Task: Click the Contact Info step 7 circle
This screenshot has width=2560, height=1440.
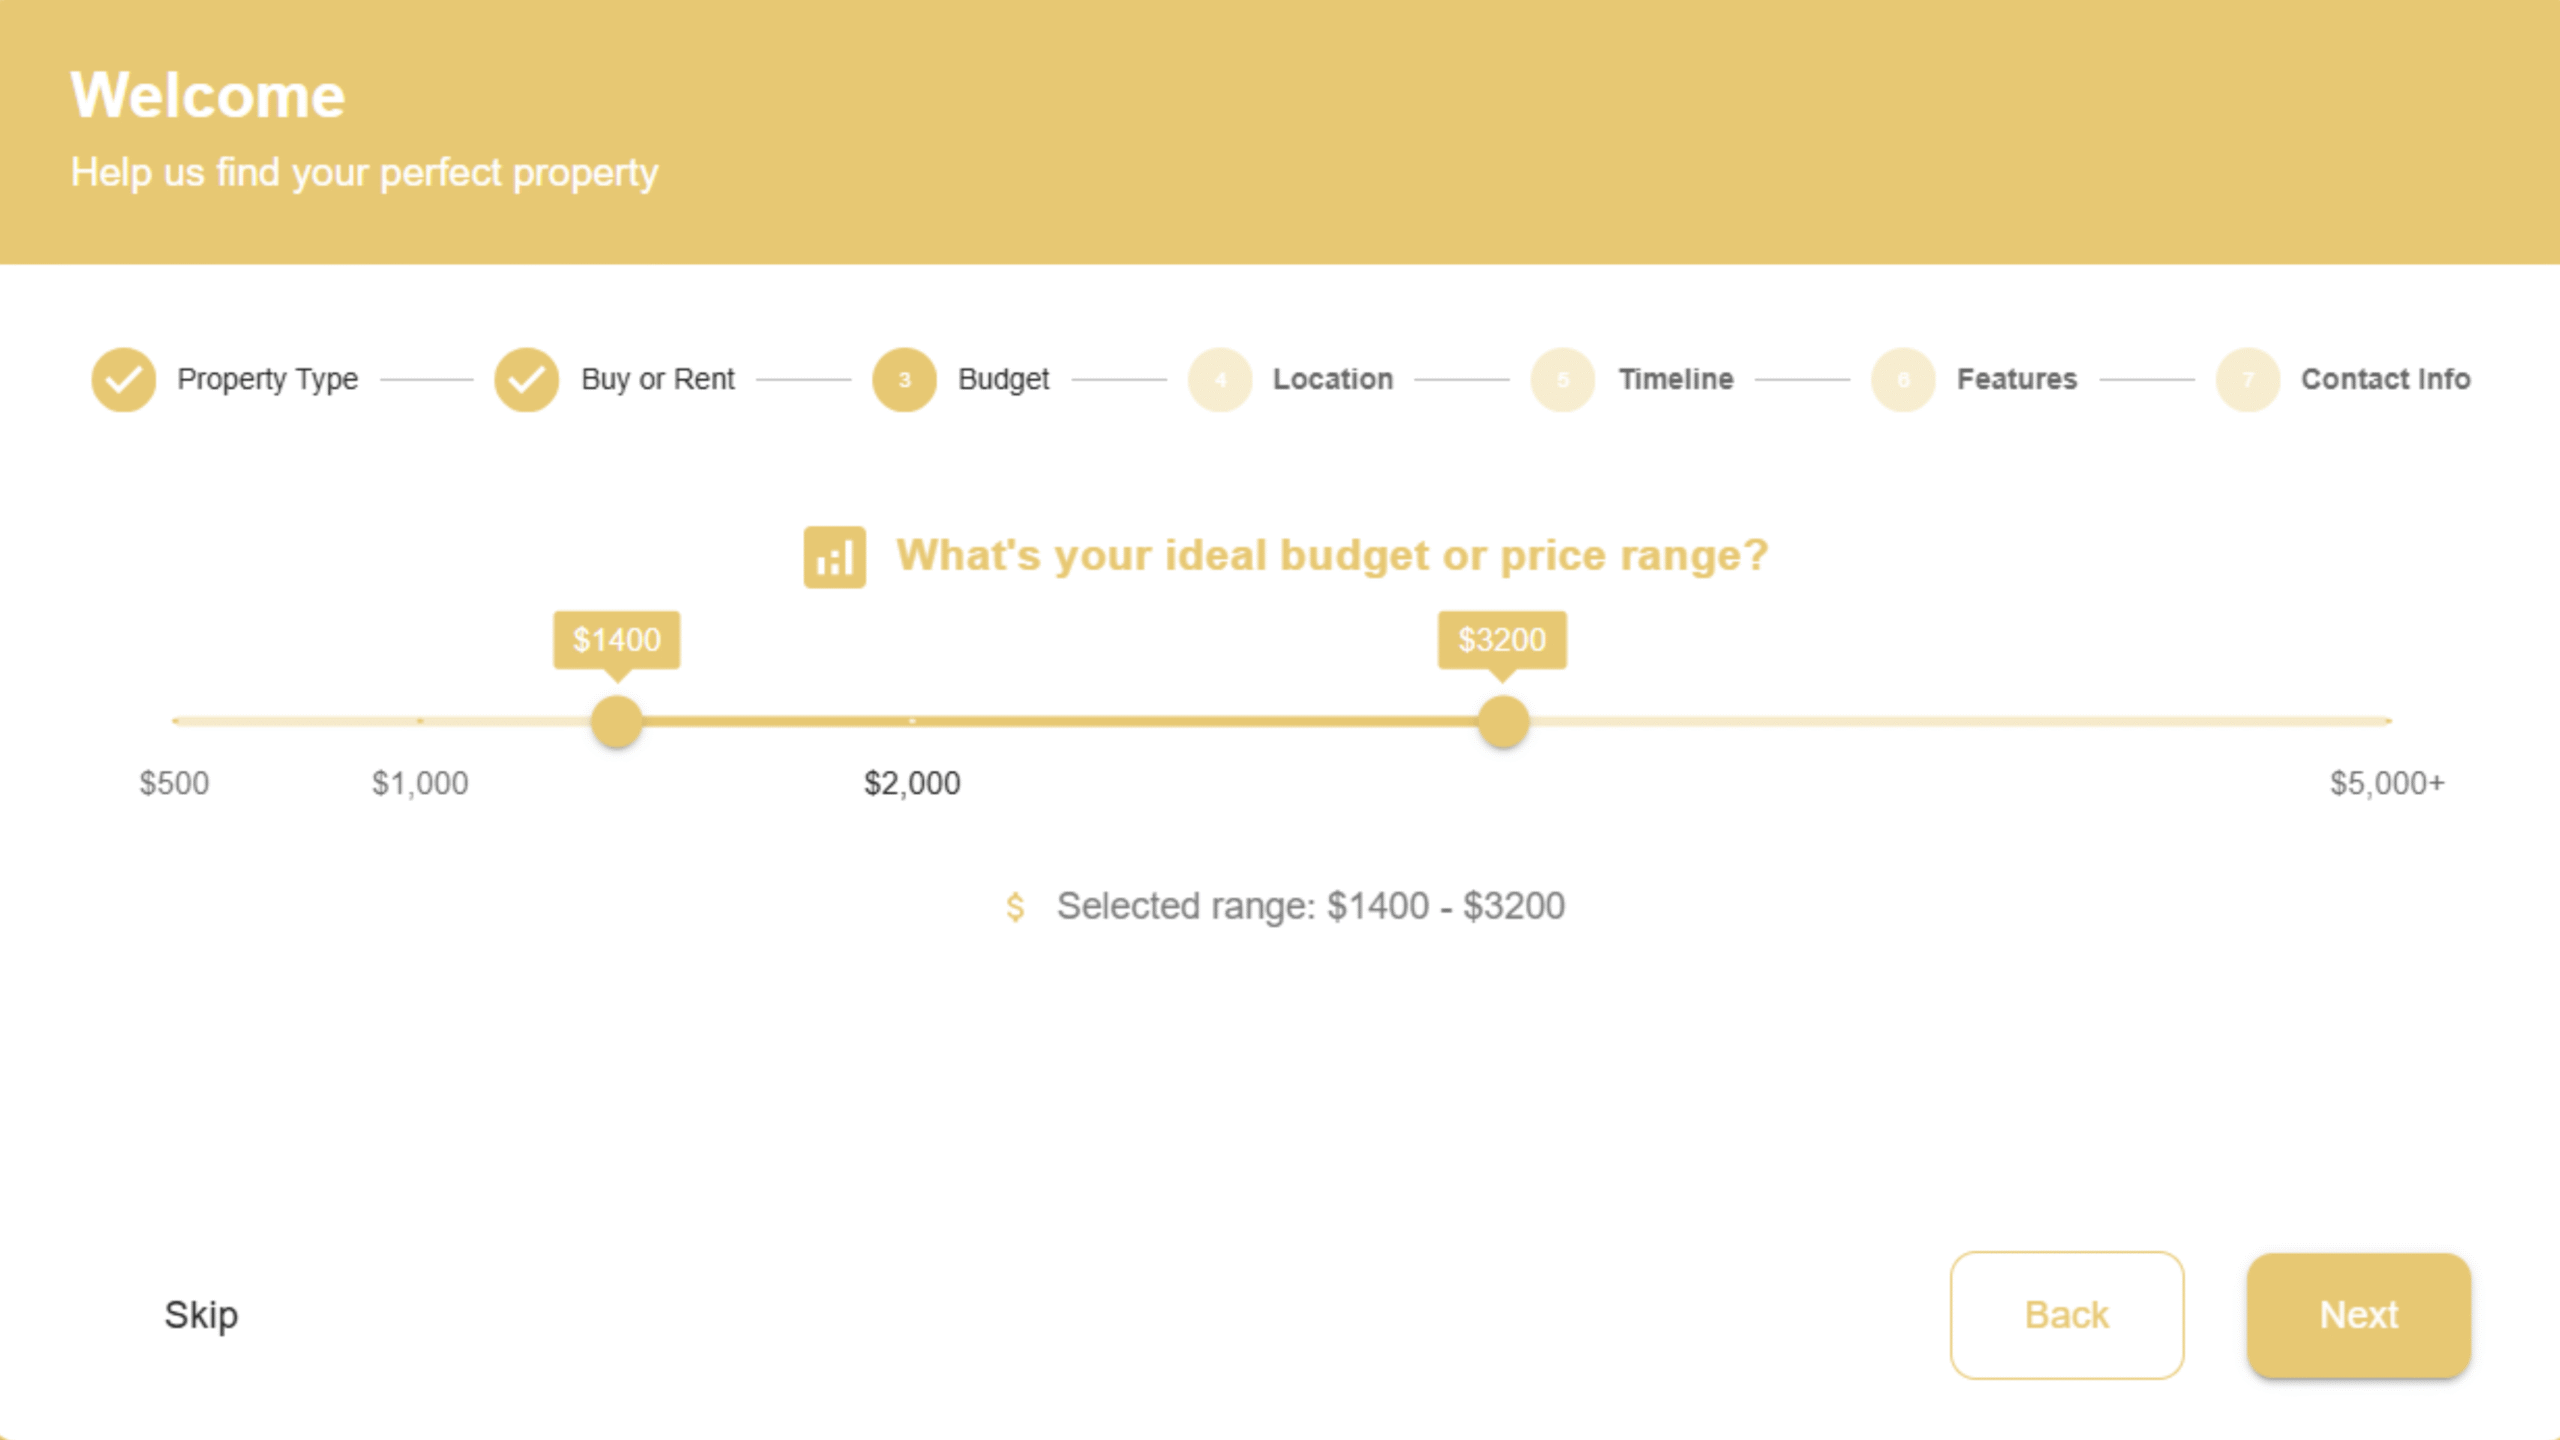Action: point(2247,380)
